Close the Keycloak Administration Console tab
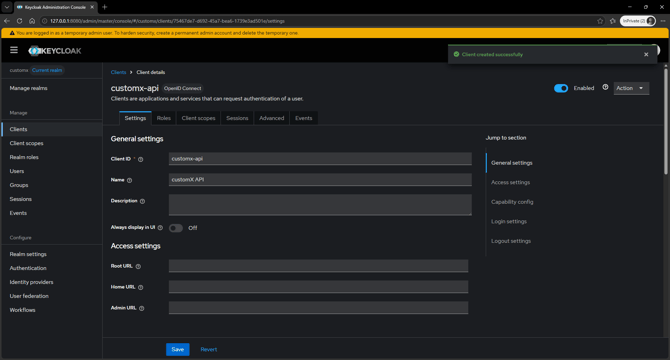The width and height of the screenshot is (670, 360). (x=92, y=7)
